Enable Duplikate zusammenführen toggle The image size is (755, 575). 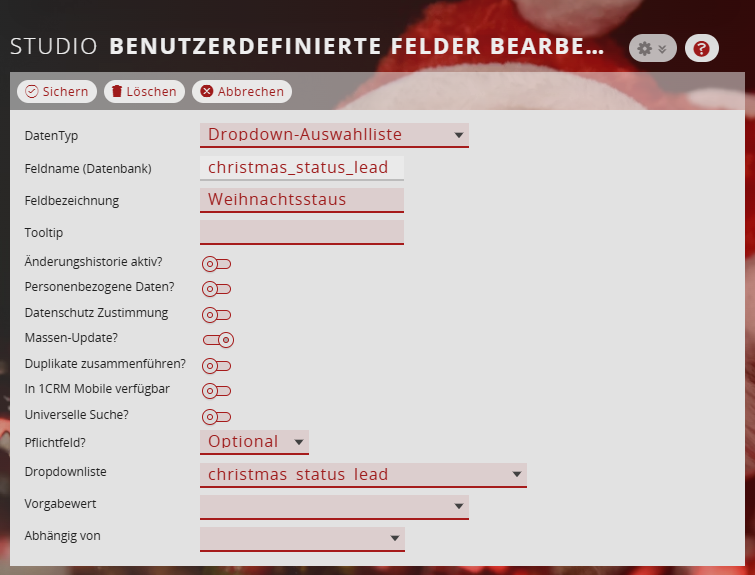[217, 366]
